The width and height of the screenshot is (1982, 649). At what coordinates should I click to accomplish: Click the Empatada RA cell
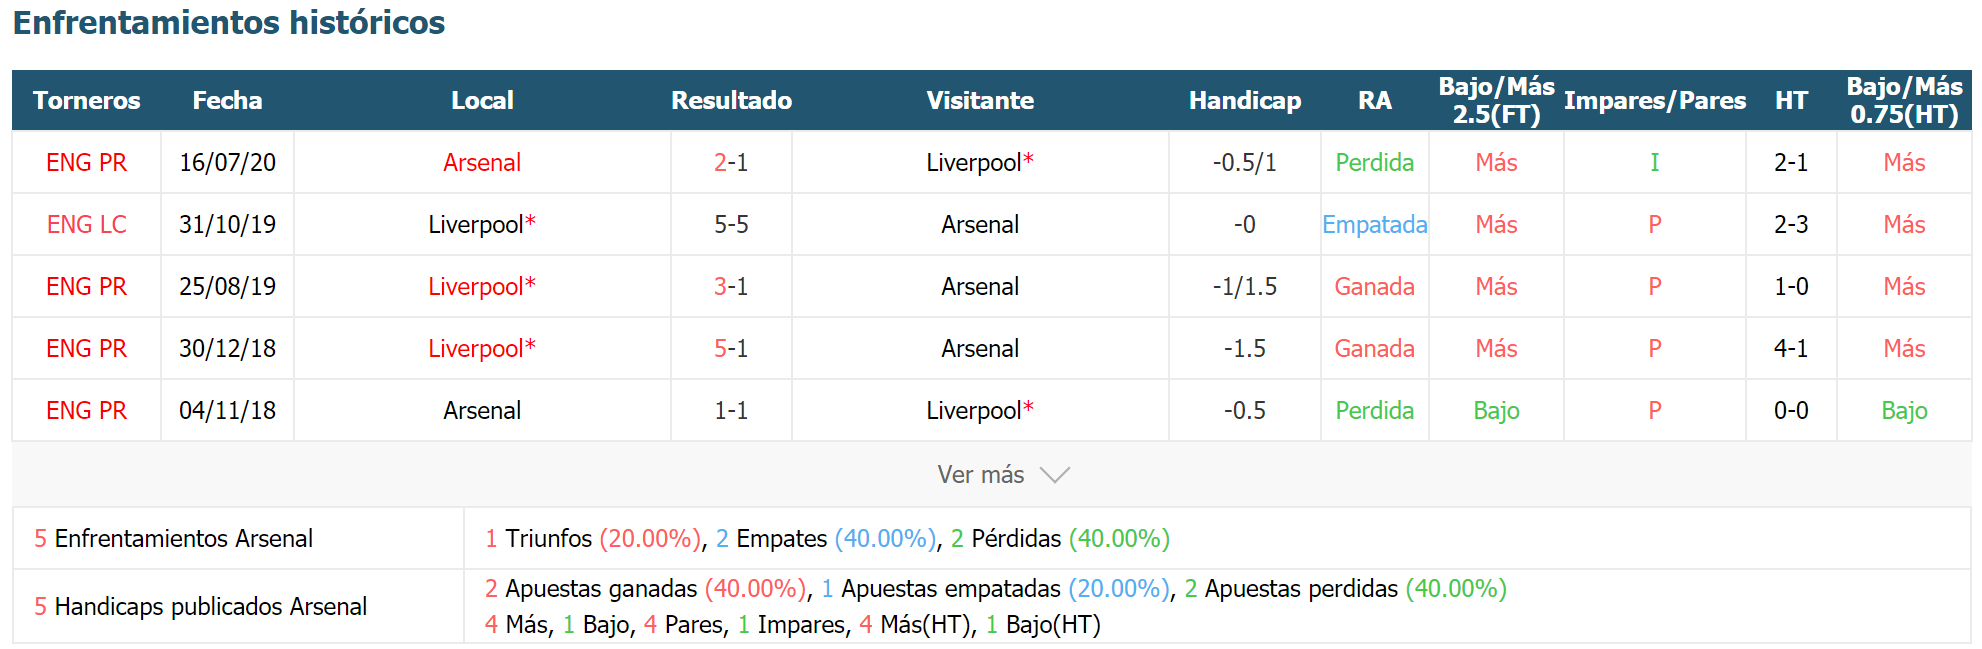coord(1375,224)
